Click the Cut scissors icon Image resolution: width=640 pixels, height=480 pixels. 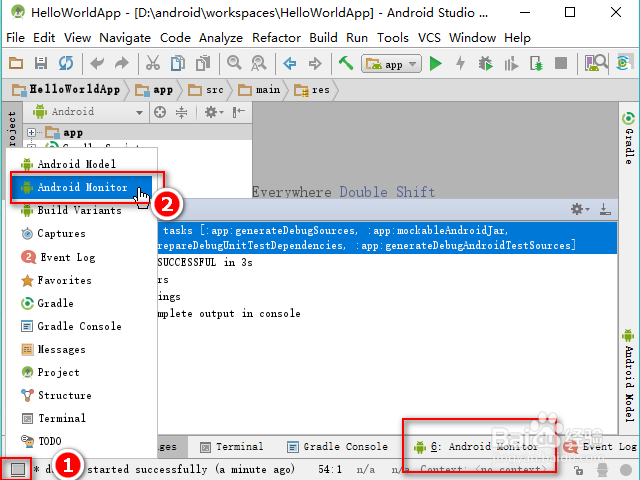tap(153, 63)
